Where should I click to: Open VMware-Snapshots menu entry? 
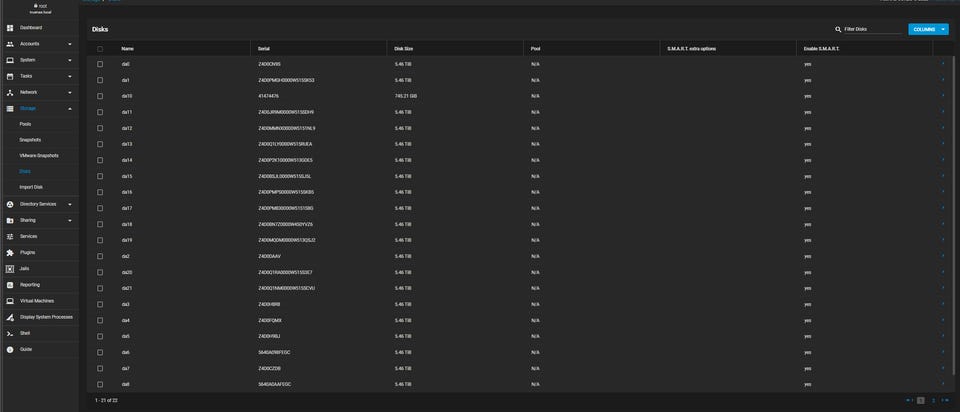click(40, 155)
